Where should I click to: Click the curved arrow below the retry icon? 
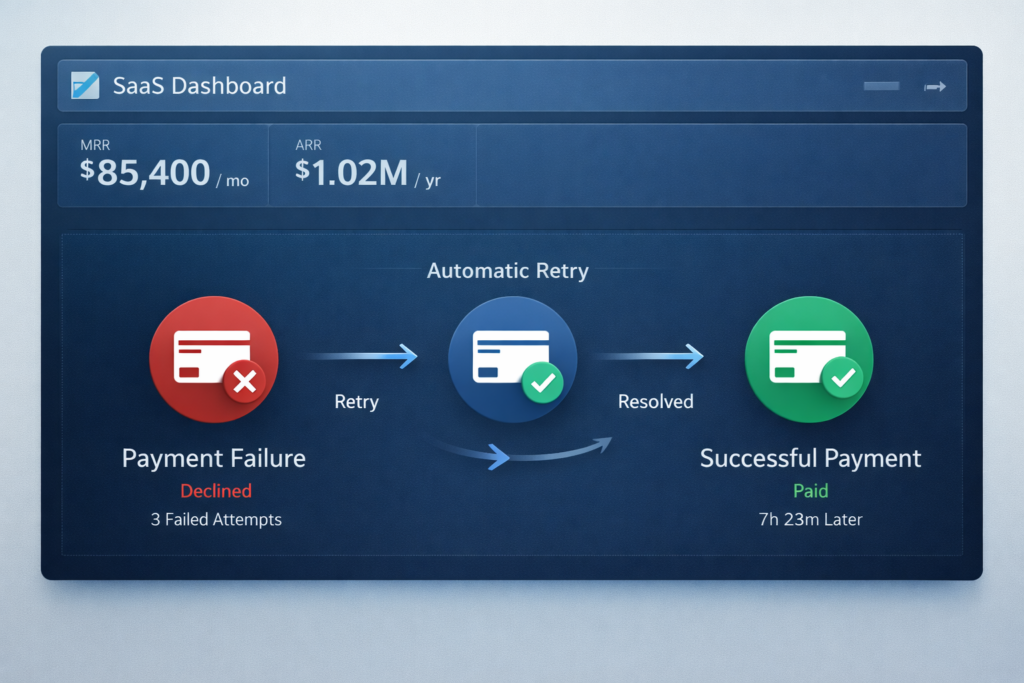pos(522,451)
